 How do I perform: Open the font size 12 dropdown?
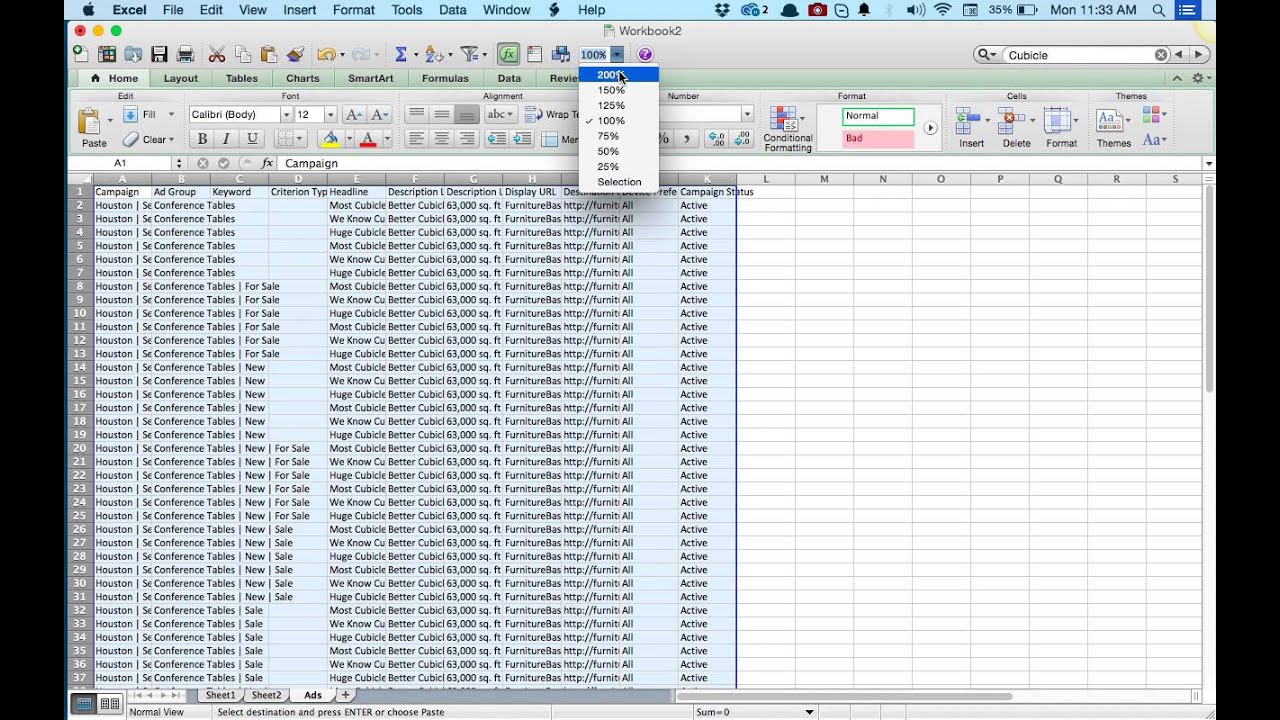tap(330, 115)
